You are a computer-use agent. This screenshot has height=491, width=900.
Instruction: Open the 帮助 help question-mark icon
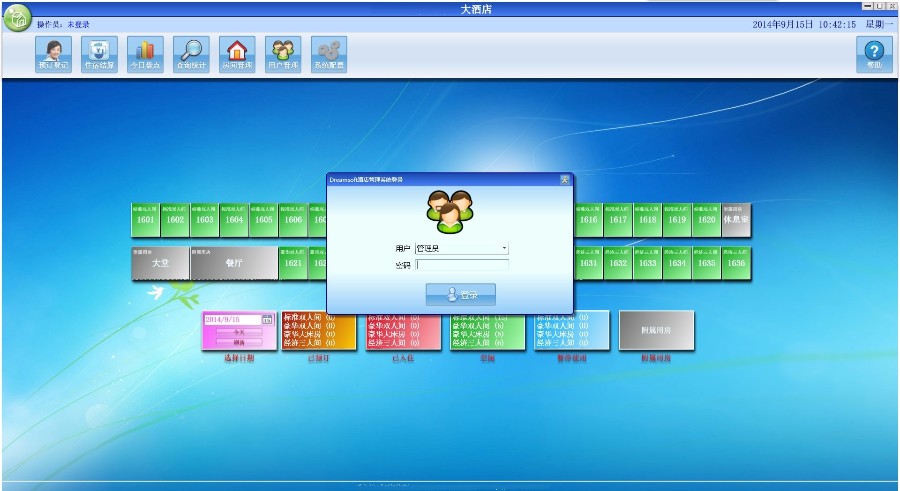pyautogui.click(x=874, y=55)
